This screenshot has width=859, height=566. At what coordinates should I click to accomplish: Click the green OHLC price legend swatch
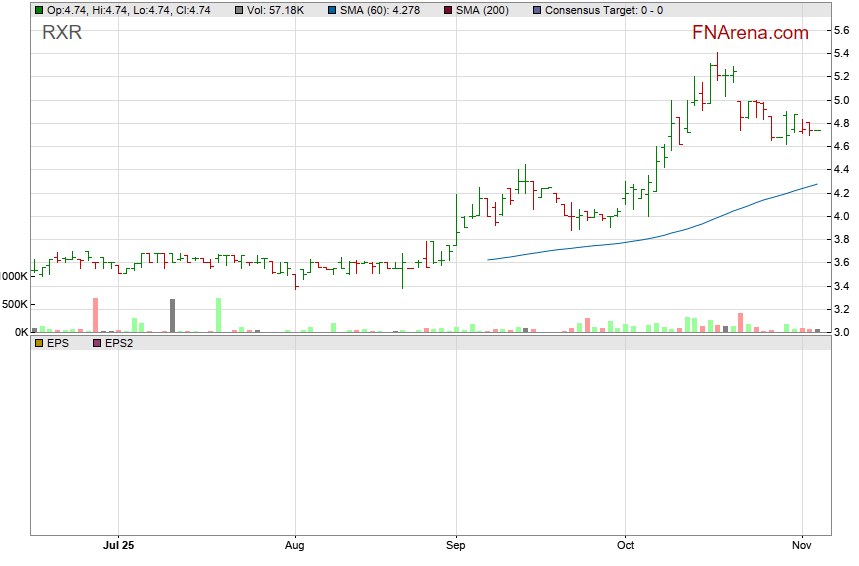pyautogui.click(x=38, y=10)
